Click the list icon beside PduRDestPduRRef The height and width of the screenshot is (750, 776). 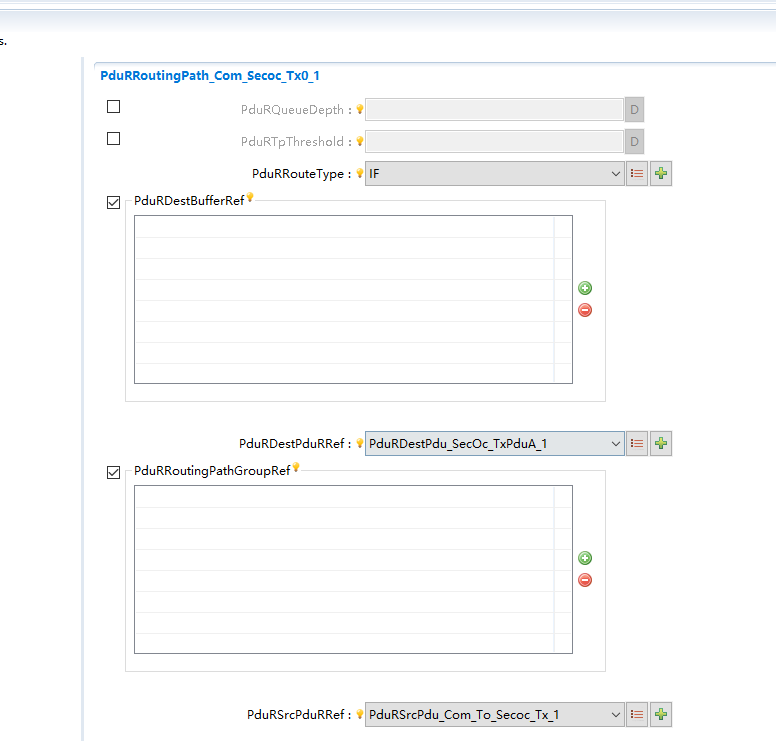click(x=637, y=443)
